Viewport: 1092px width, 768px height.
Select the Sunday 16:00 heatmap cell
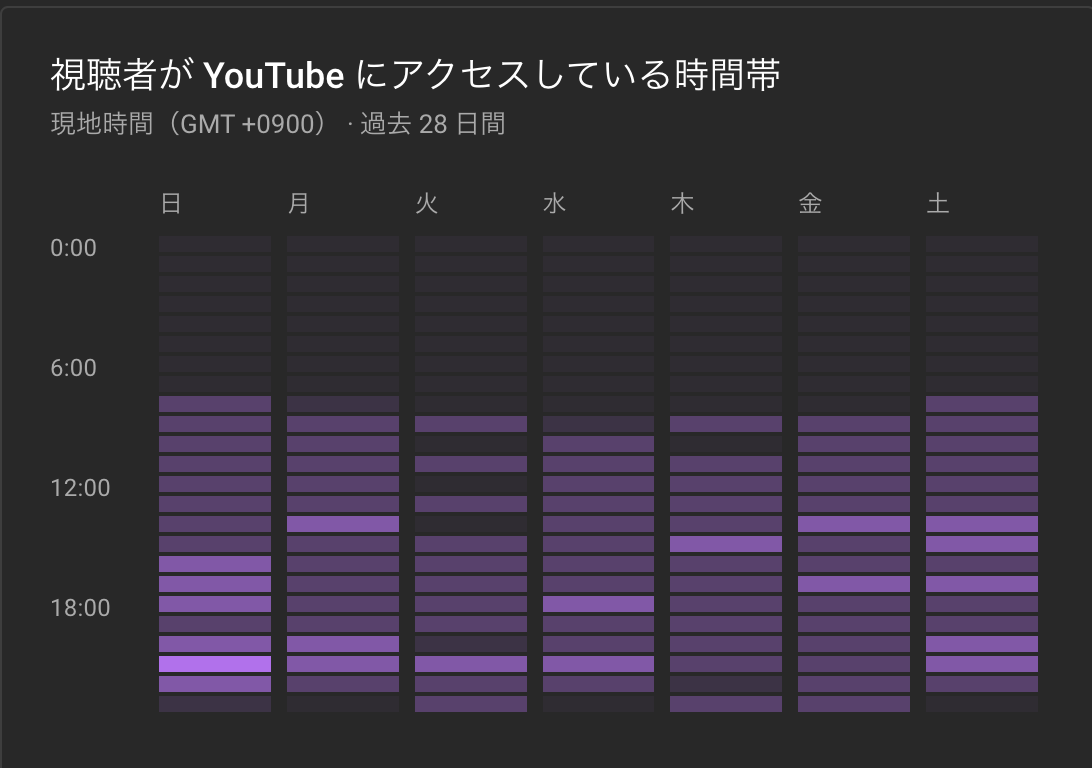(215, 563)
